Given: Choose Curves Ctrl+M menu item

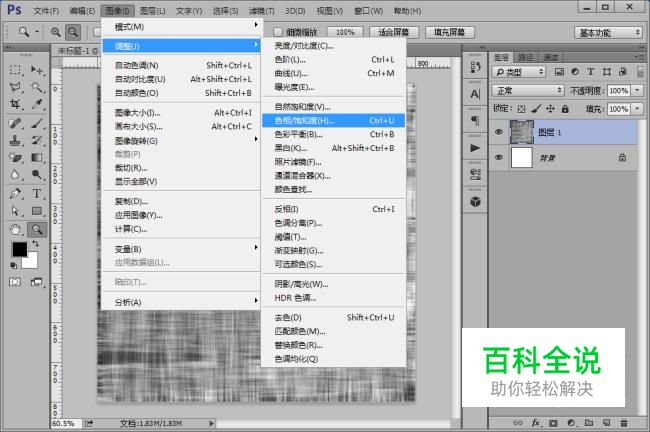Looking at the screenshot, I should pyautogui.click(x=333, y=73).
